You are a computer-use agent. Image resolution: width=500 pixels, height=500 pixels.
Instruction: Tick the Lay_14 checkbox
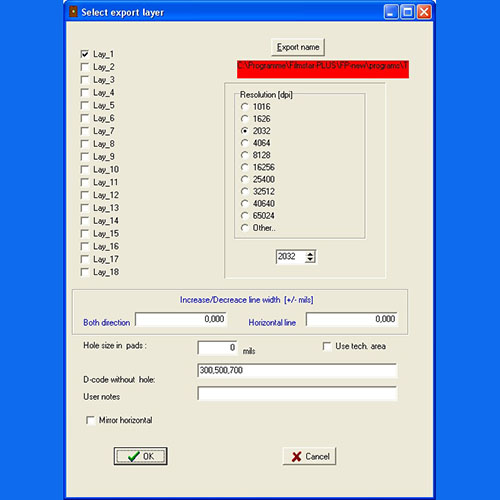point(85,221)
